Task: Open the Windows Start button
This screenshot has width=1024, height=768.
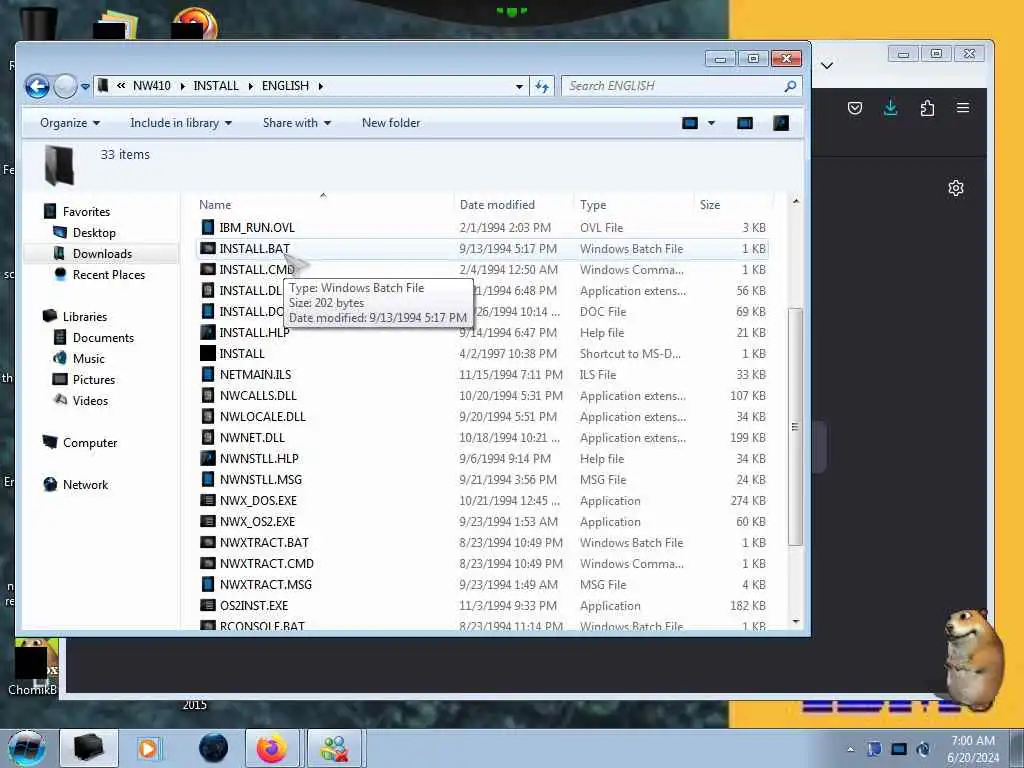Action: (x=27, y=748)
